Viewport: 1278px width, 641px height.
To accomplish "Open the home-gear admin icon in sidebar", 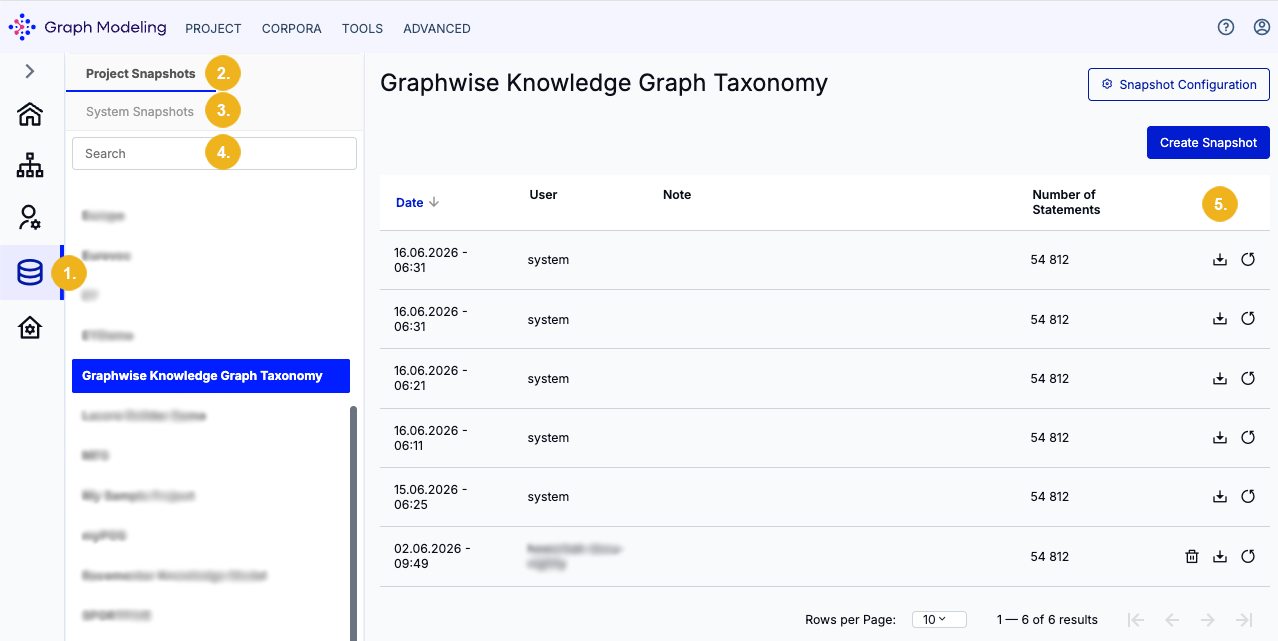I will click(30, 327).
